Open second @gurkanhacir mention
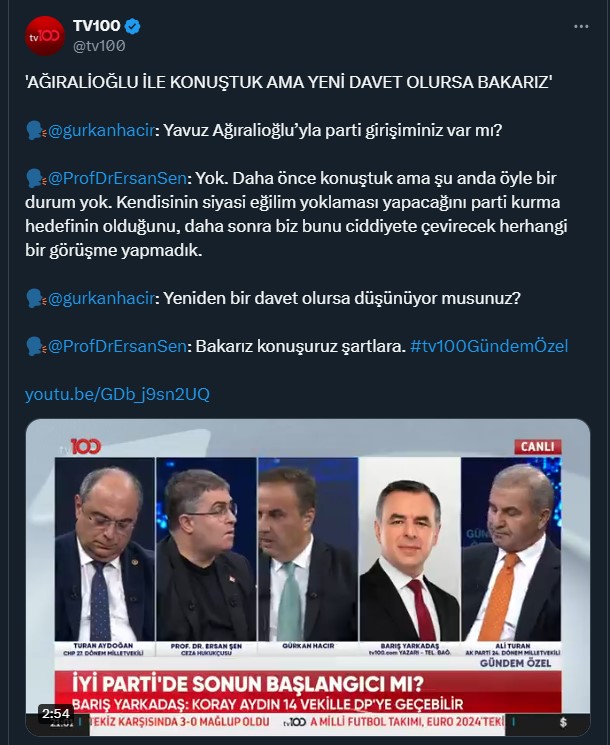This screenshot has height=745, width=610. [101, 298]
